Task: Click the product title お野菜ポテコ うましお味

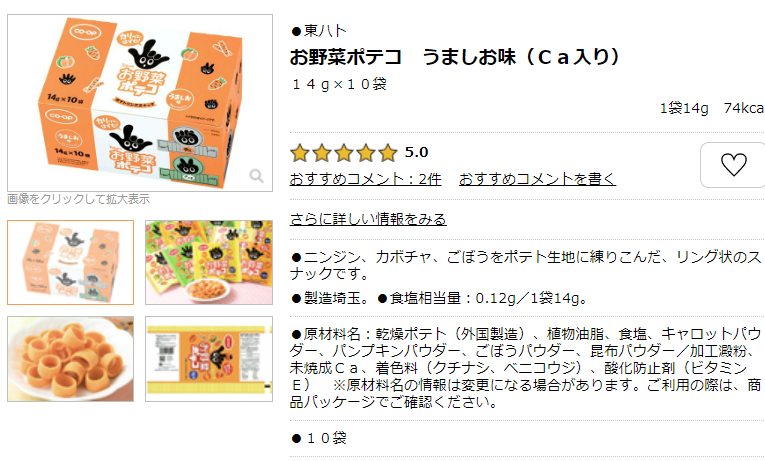Action: [455, 57]
